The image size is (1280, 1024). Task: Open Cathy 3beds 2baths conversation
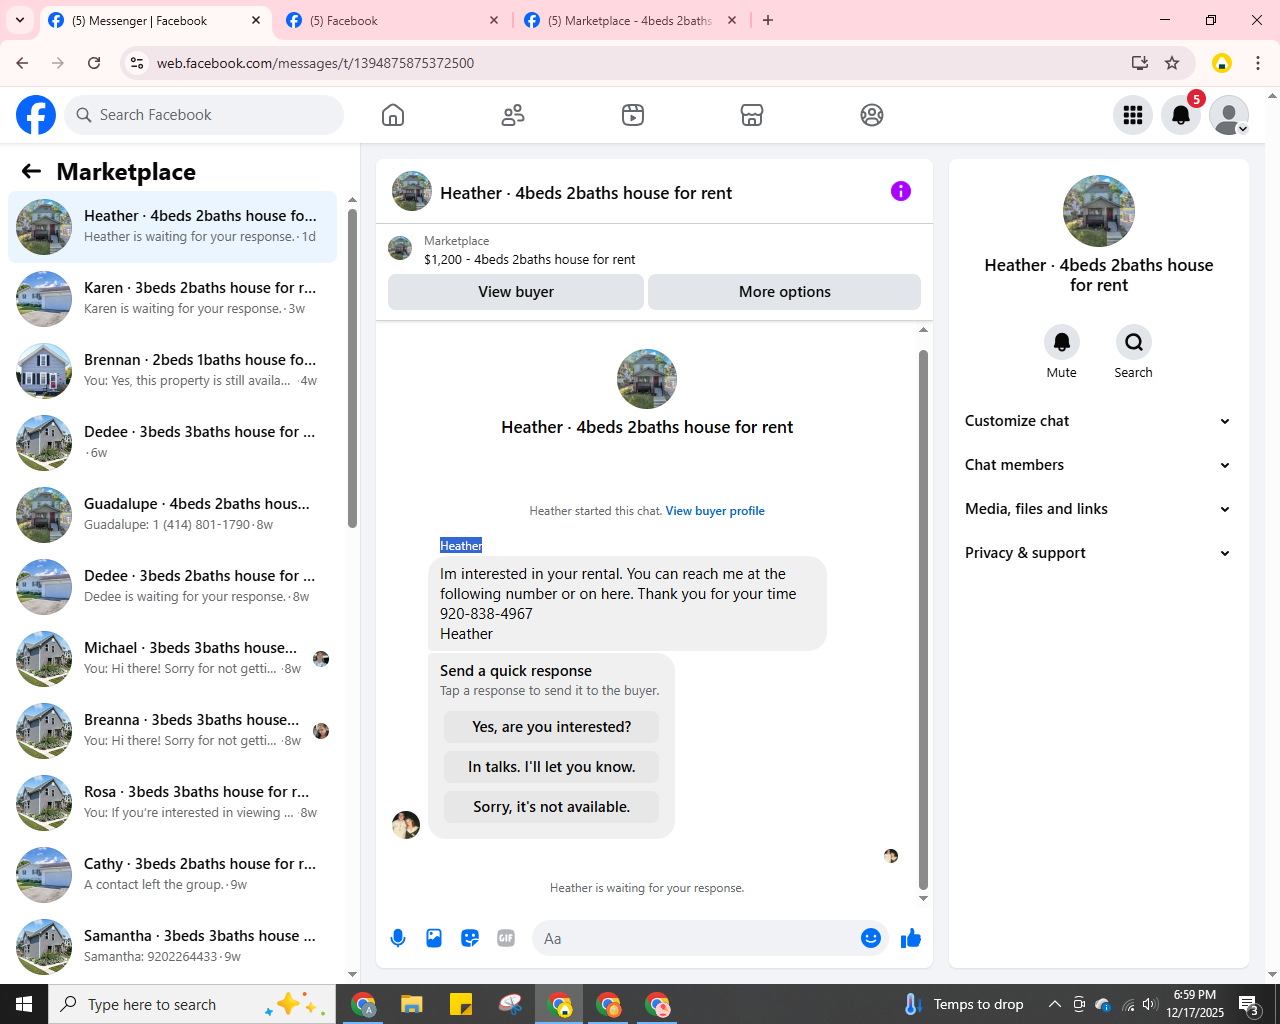point(172,875)
